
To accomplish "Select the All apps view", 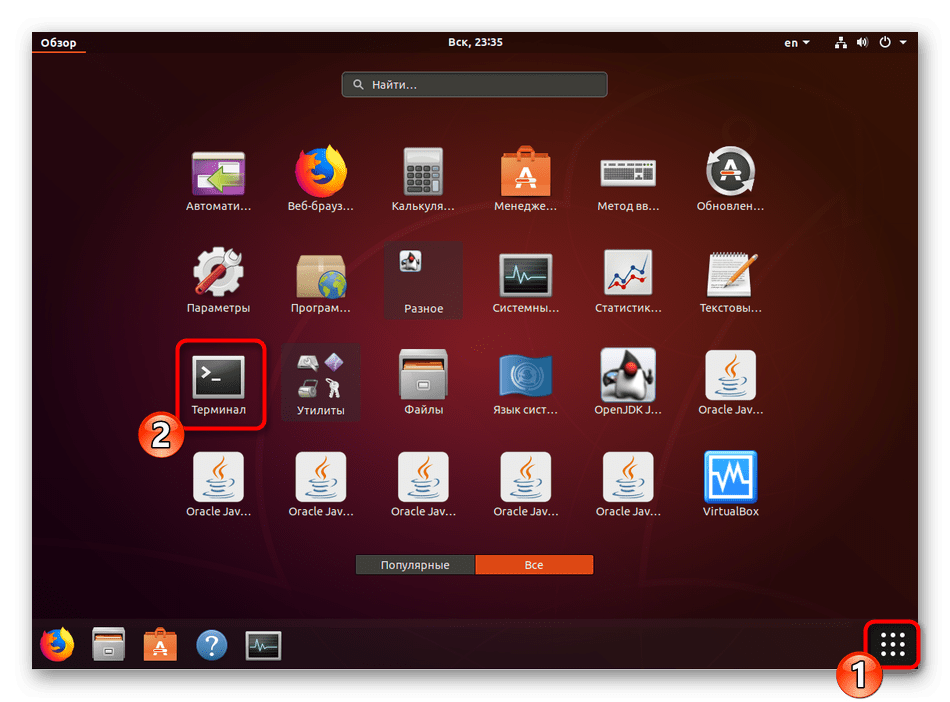I will pos(534,565).
